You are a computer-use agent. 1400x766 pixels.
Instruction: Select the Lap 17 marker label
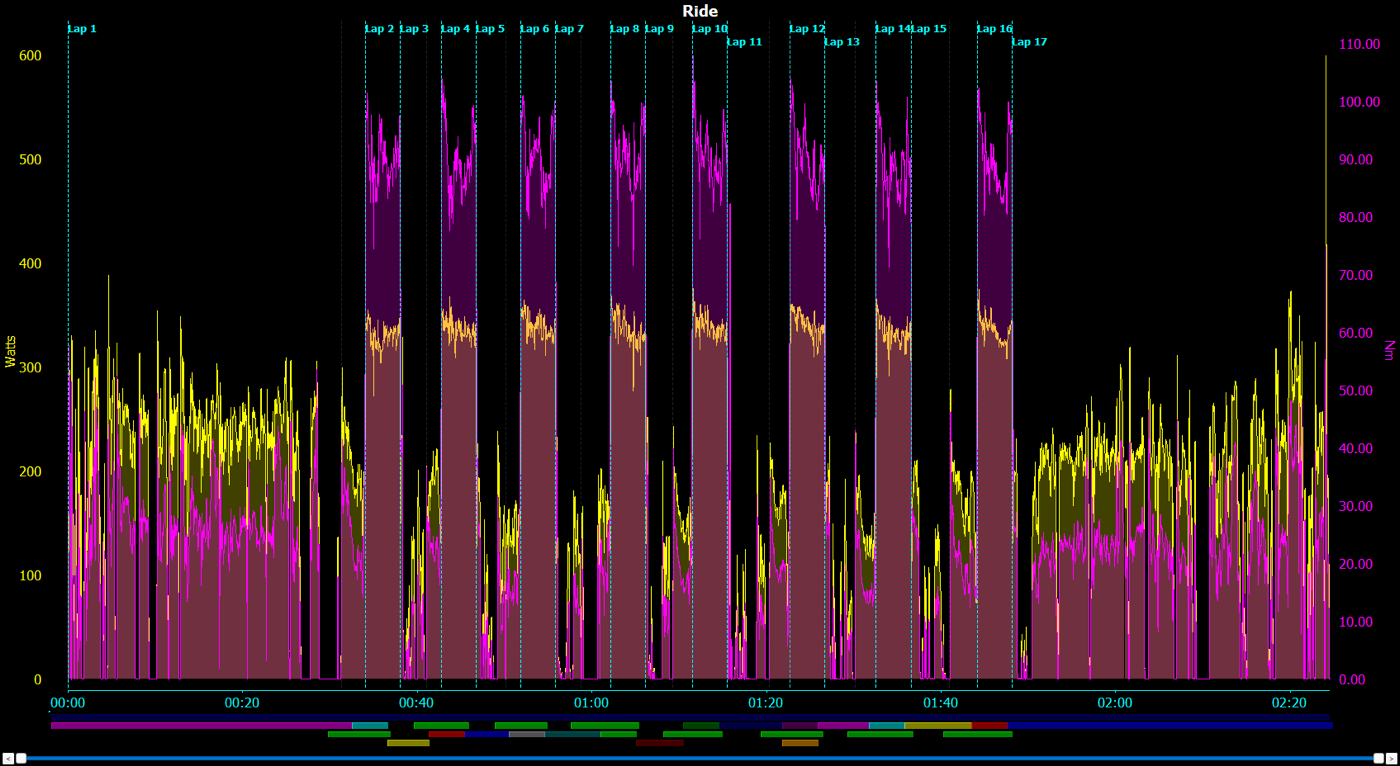point(1030,42)
